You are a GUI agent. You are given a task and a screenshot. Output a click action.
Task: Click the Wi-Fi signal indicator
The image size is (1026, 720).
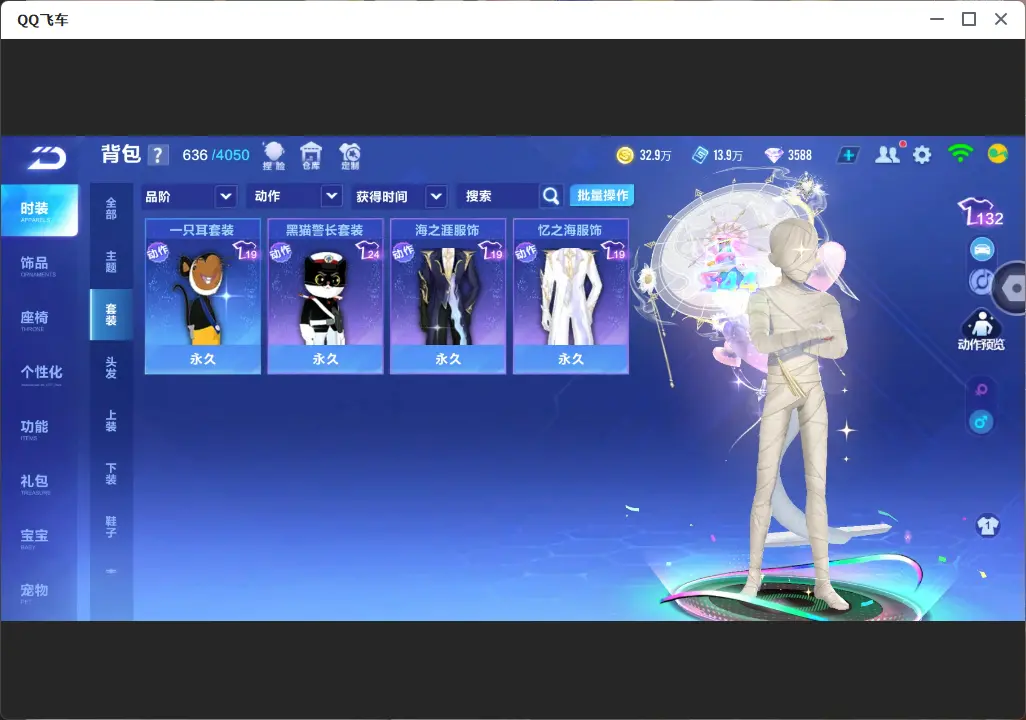pos(960,154)
